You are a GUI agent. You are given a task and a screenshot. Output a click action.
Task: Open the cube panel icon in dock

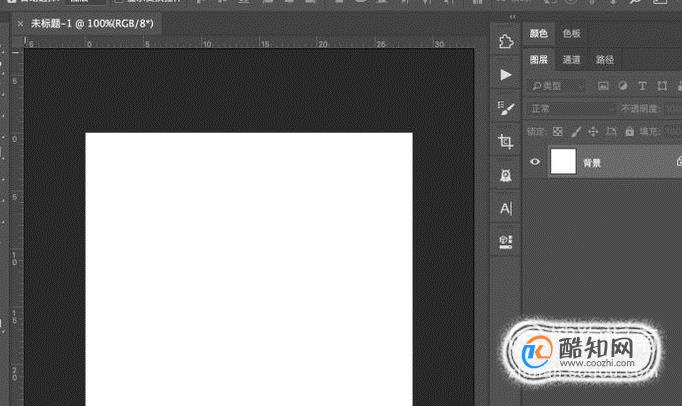[505, 242]
